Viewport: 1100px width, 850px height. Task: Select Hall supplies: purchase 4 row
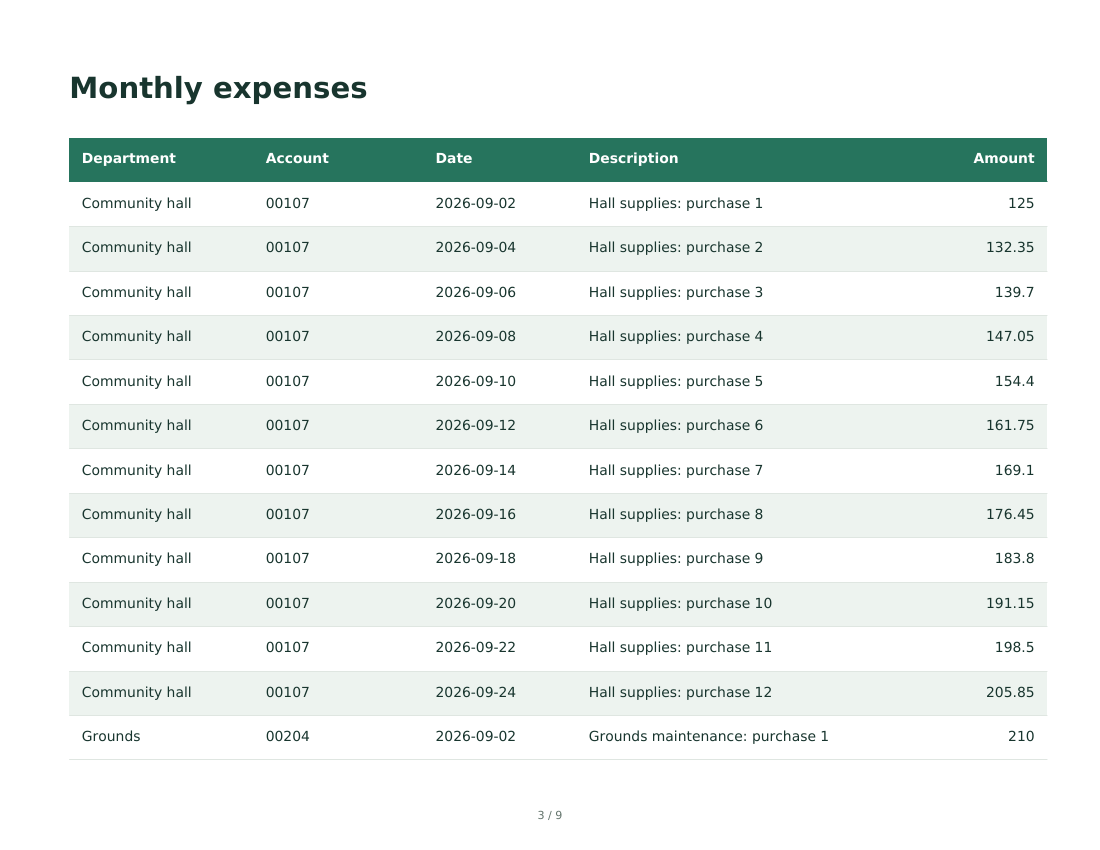point(558,337)
